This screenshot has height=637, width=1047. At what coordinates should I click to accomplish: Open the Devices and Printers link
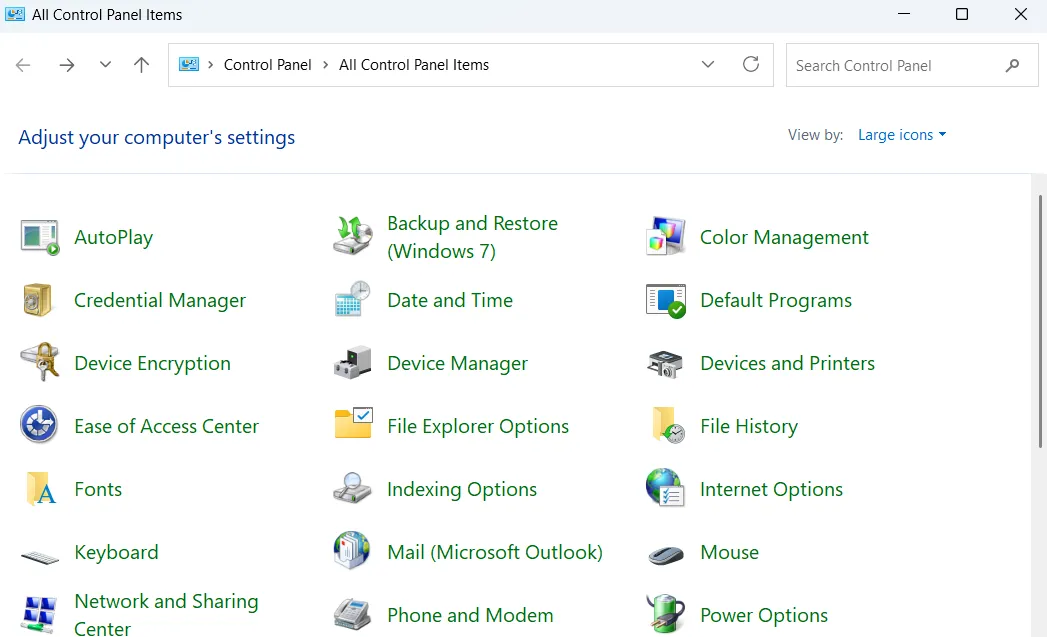click(787, 363)
